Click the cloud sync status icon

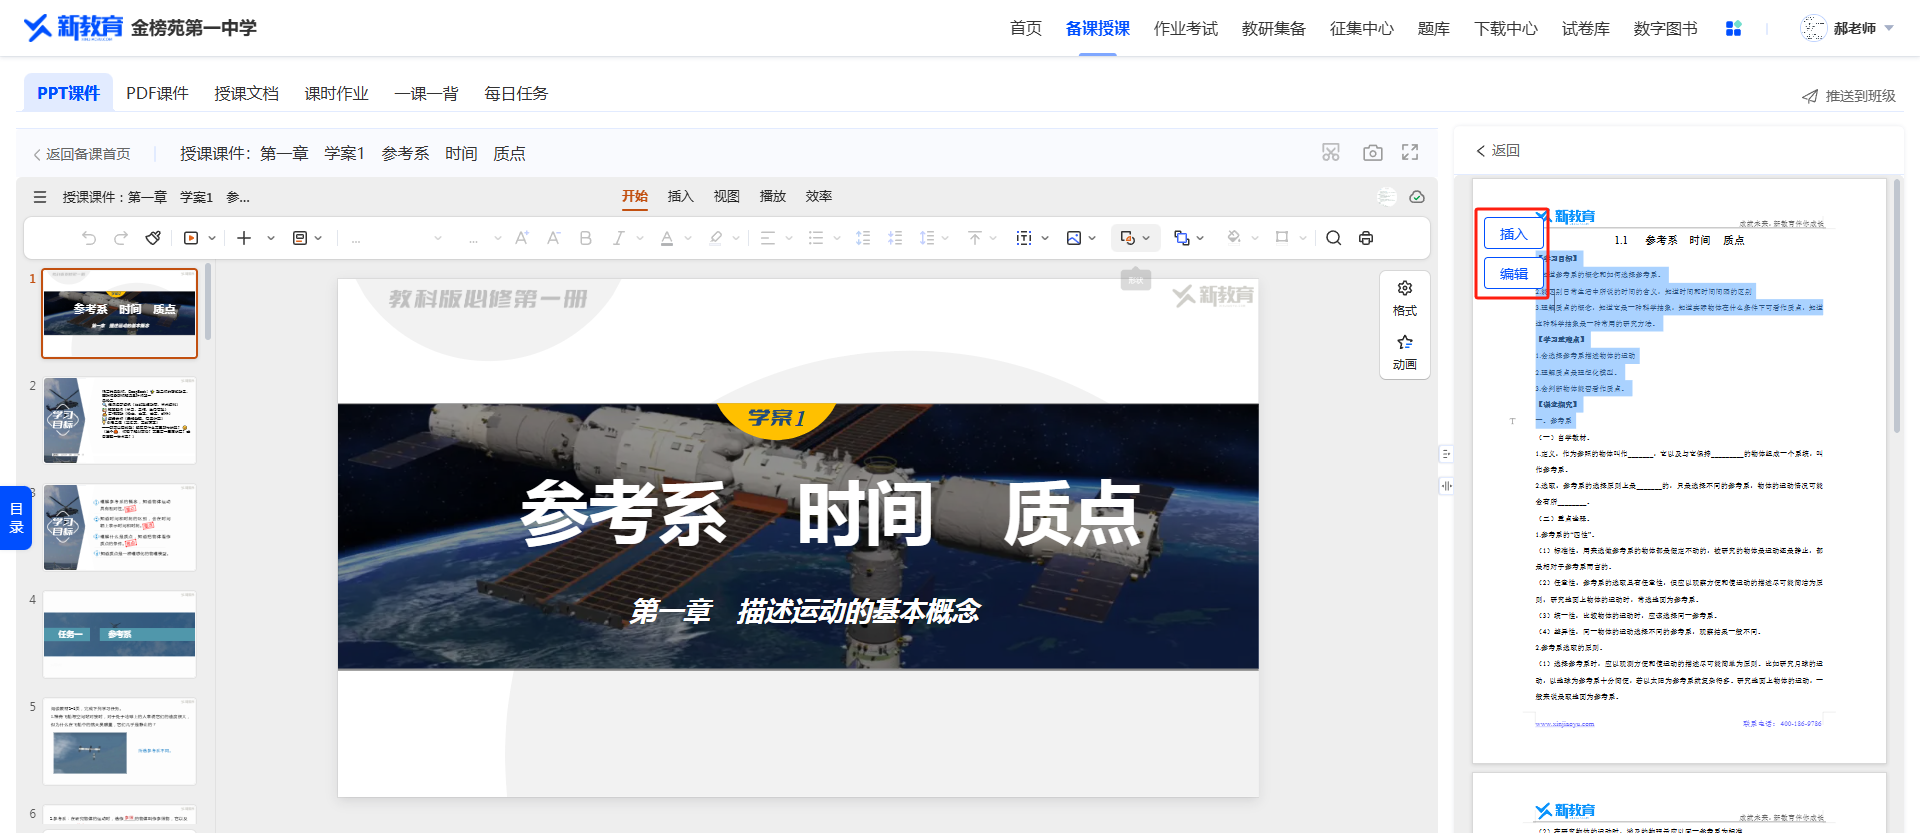point(1417,197)
